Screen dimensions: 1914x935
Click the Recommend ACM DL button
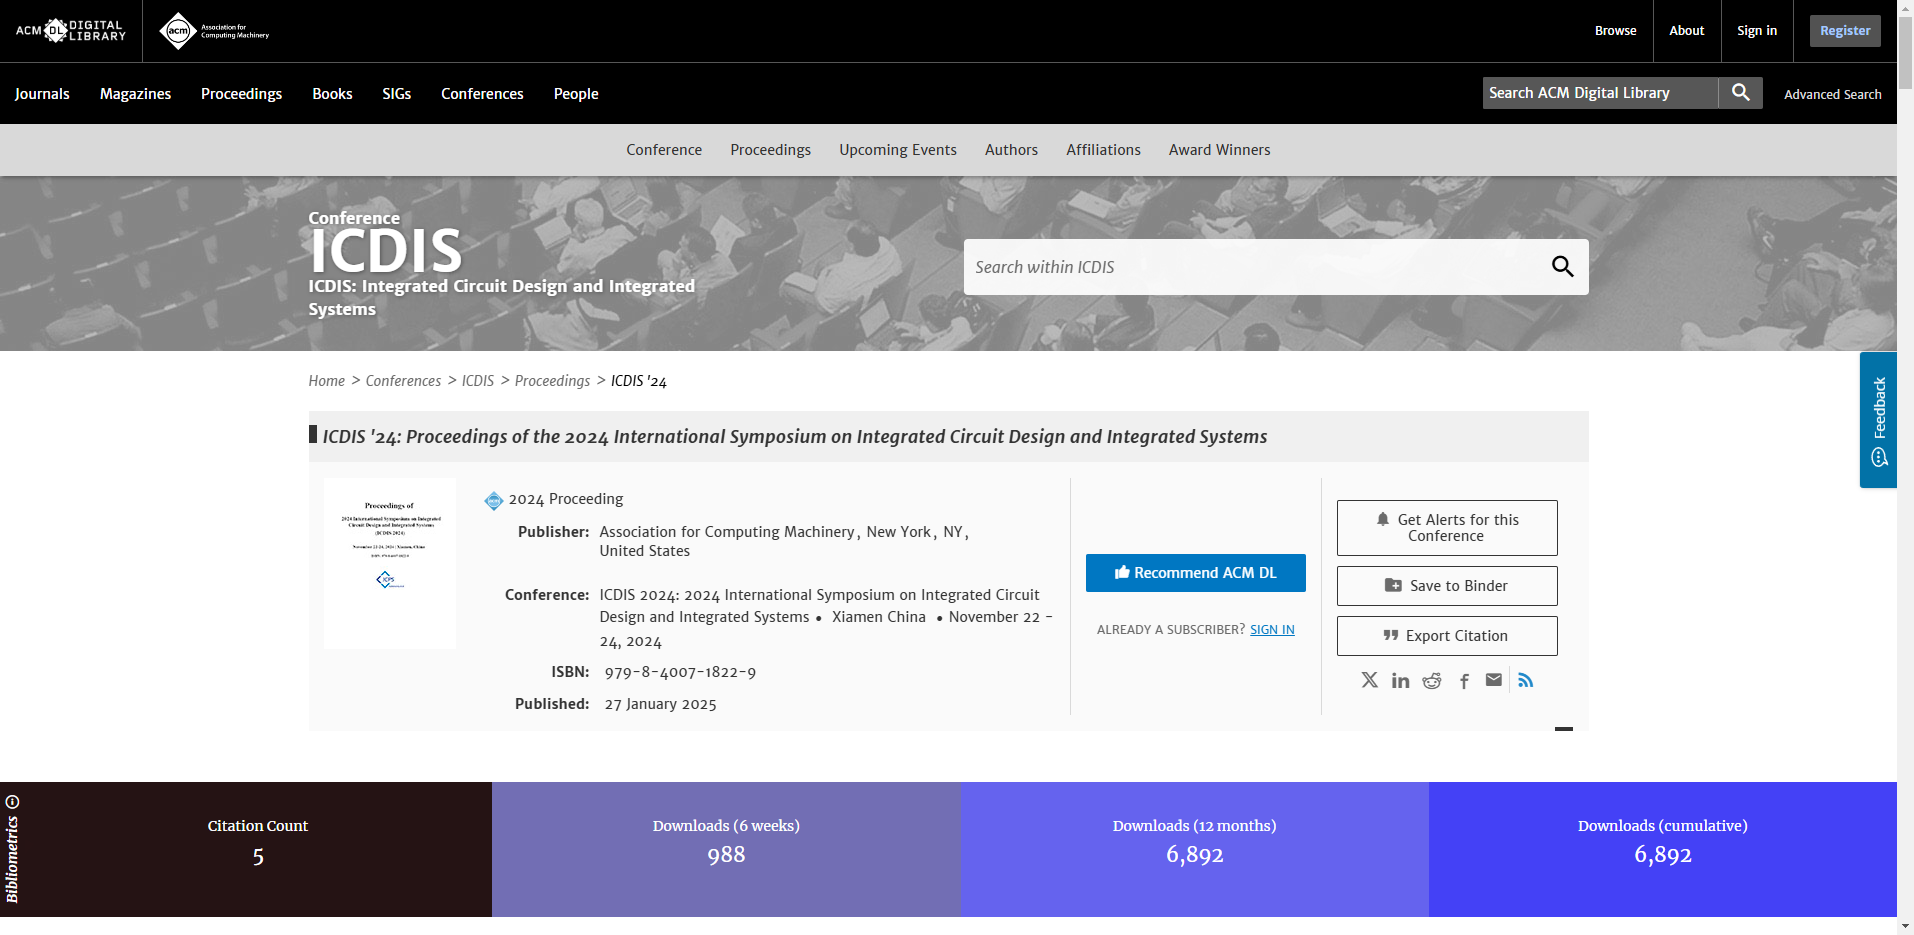(x=1195, y=573)
